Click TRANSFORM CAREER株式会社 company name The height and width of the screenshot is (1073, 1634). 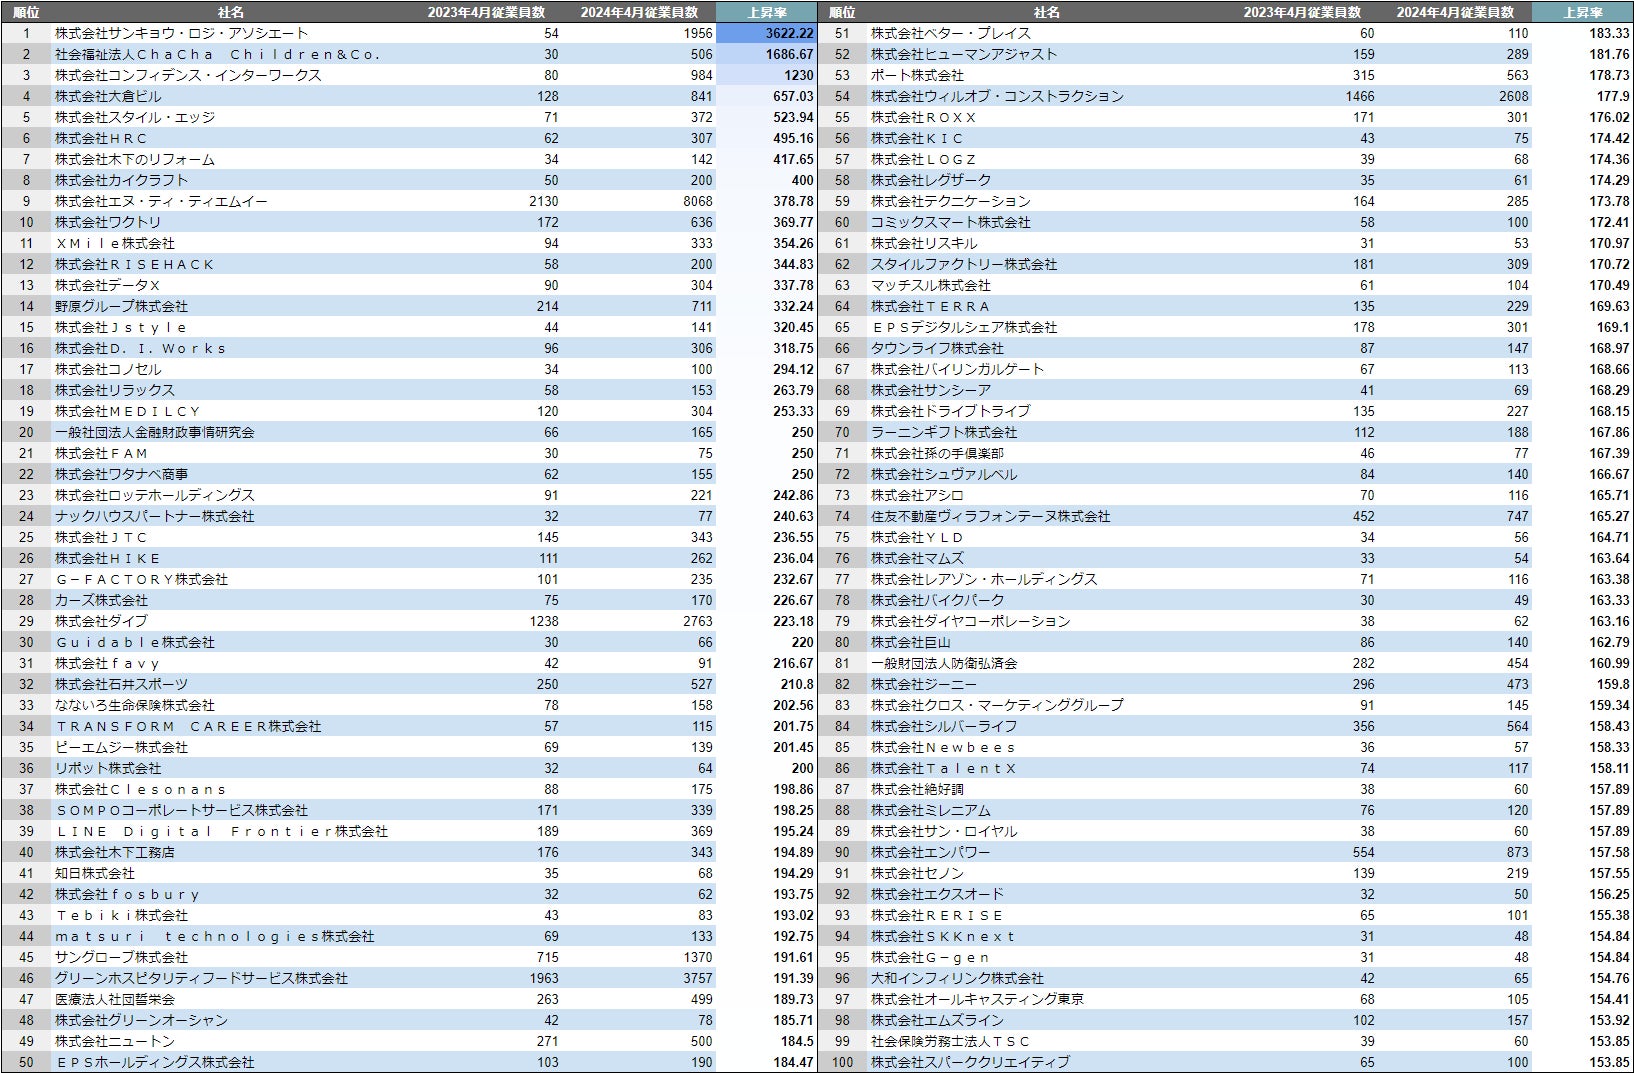click(188, 726)
